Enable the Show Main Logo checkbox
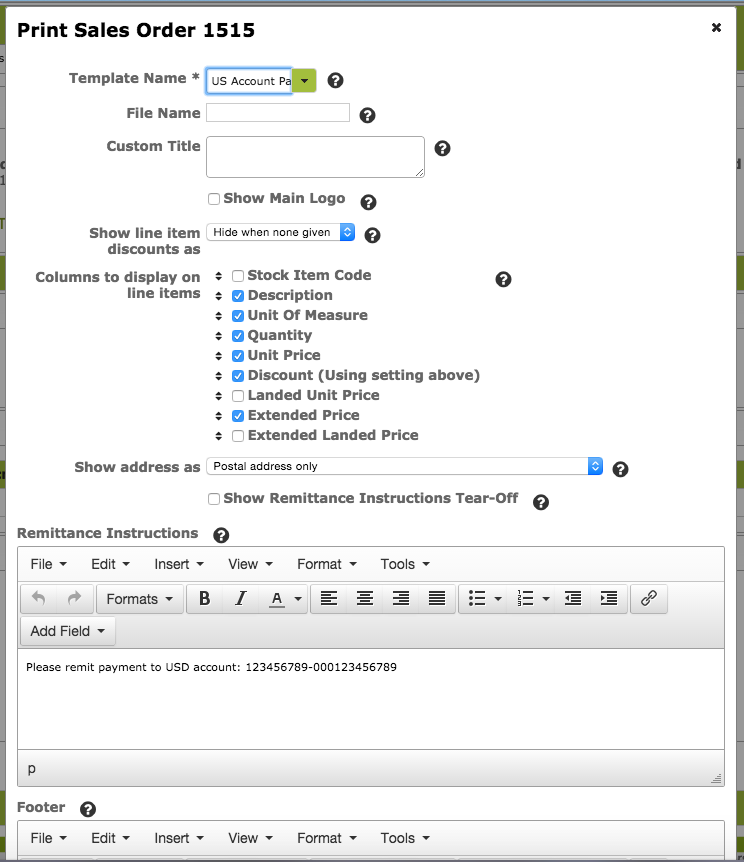The height and width of the screenshot is (862, 744). pyautogui.click(x=214, y=199)
